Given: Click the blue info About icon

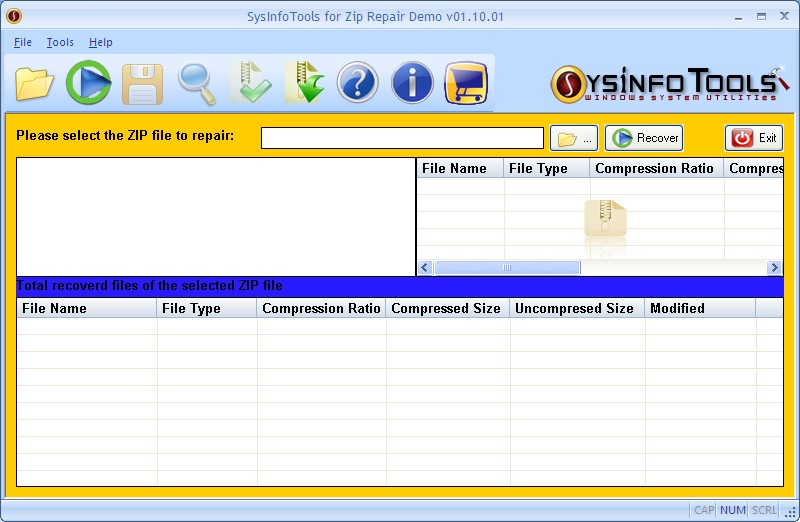Looking at the screenshot, I should click(x=412, y=83).
